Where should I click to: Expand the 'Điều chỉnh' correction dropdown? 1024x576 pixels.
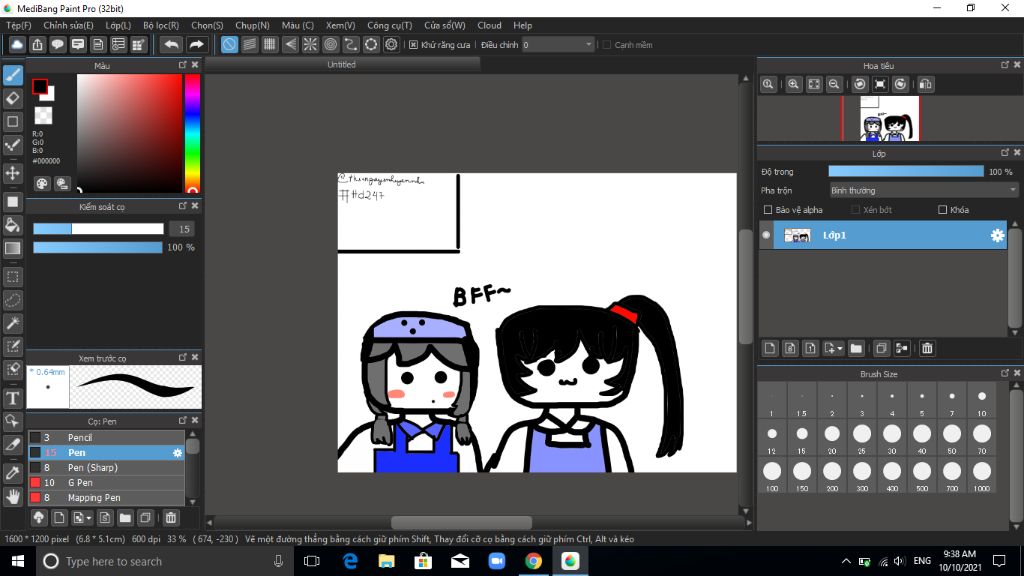(x=588, y=45)
